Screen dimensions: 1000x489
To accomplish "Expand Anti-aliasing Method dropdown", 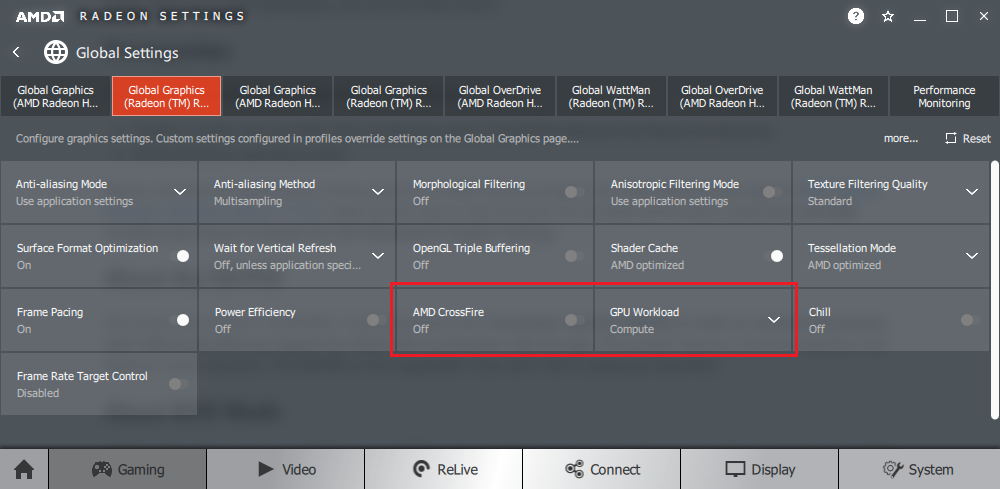I will (x=378, y=192).
